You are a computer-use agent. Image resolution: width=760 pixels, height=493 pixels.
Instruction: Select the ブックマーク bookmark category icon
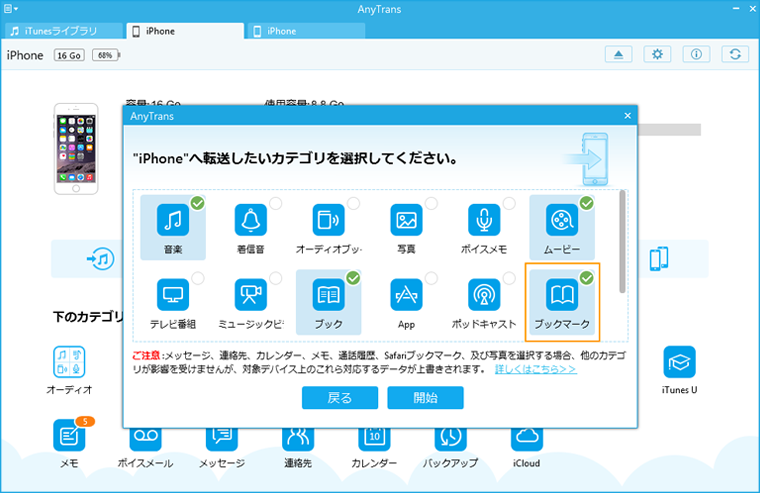click(562, 295)
